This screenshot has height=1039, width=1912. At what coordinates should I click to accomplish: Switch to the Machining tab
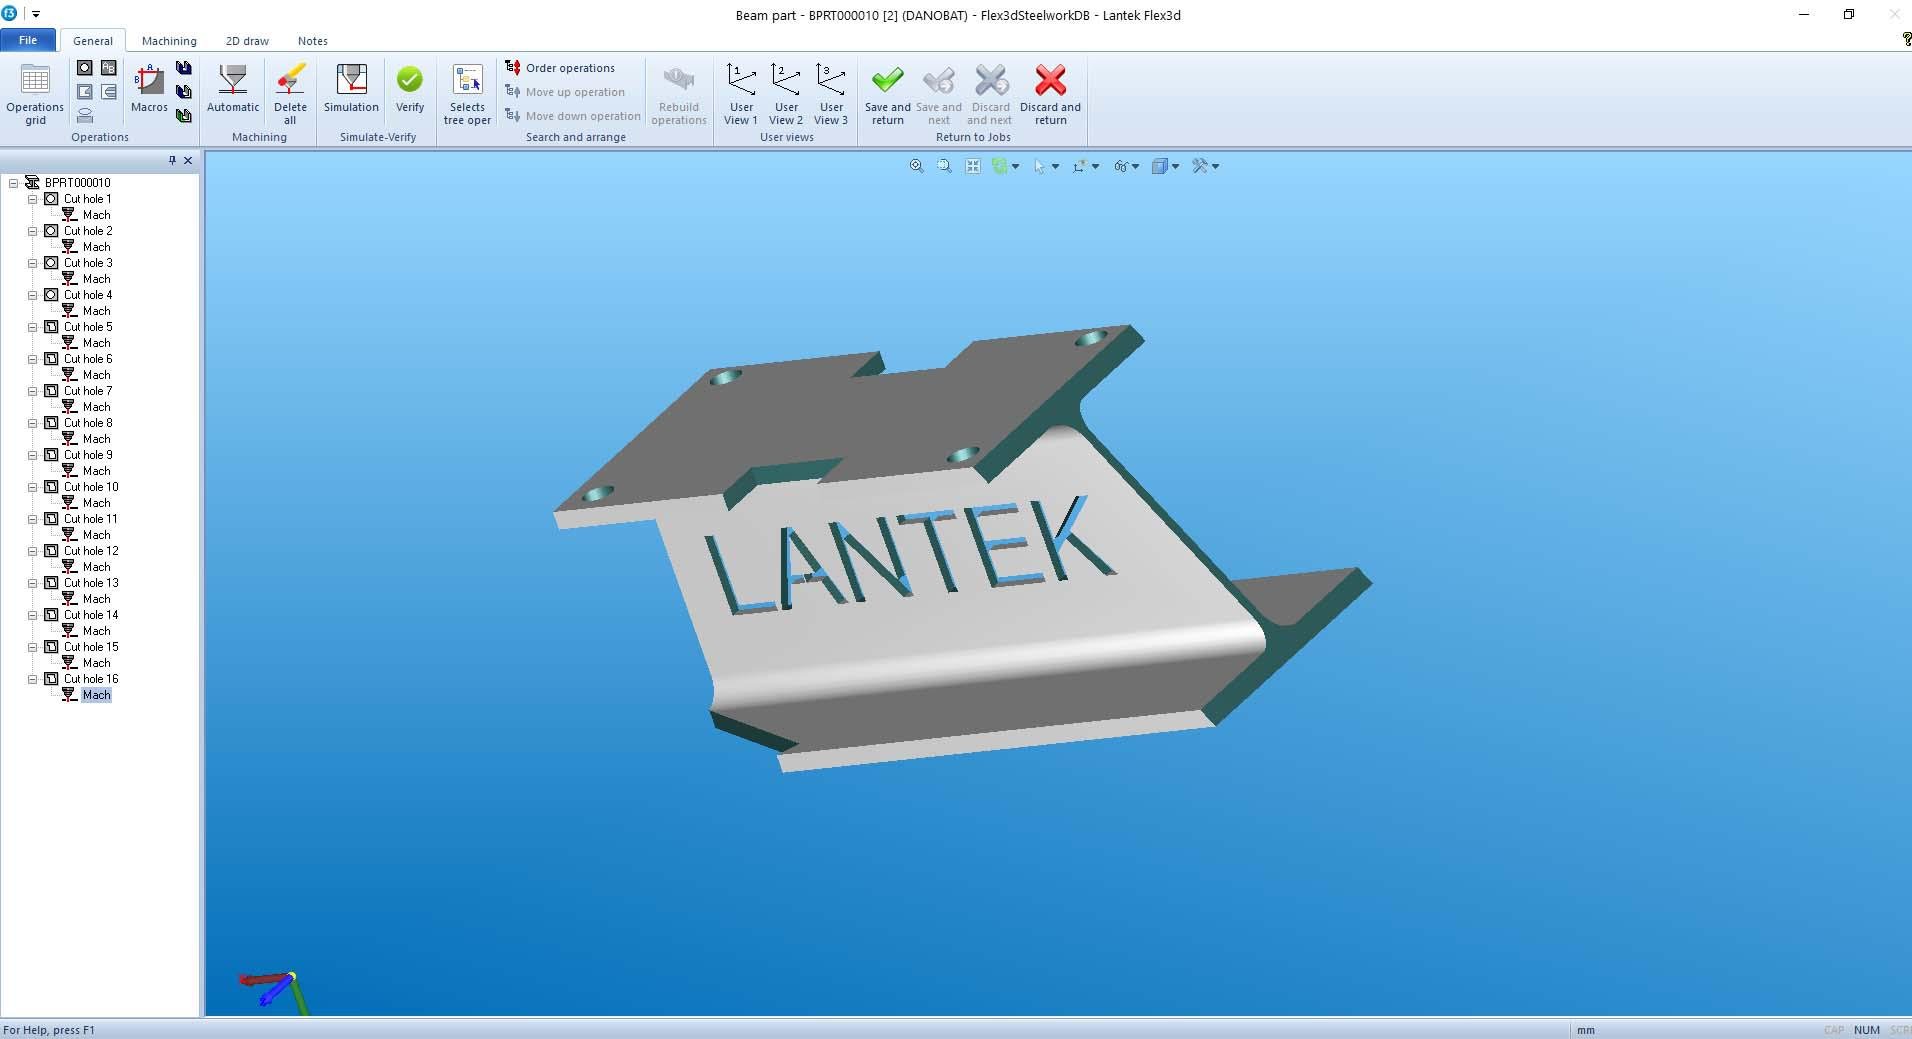(x=169, y=41)
